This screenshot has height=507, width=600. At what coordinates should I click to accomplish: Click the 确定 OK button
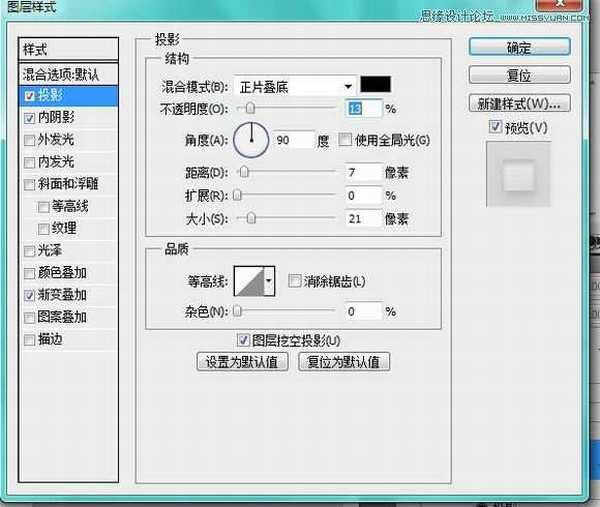click(x=518, y=47)
